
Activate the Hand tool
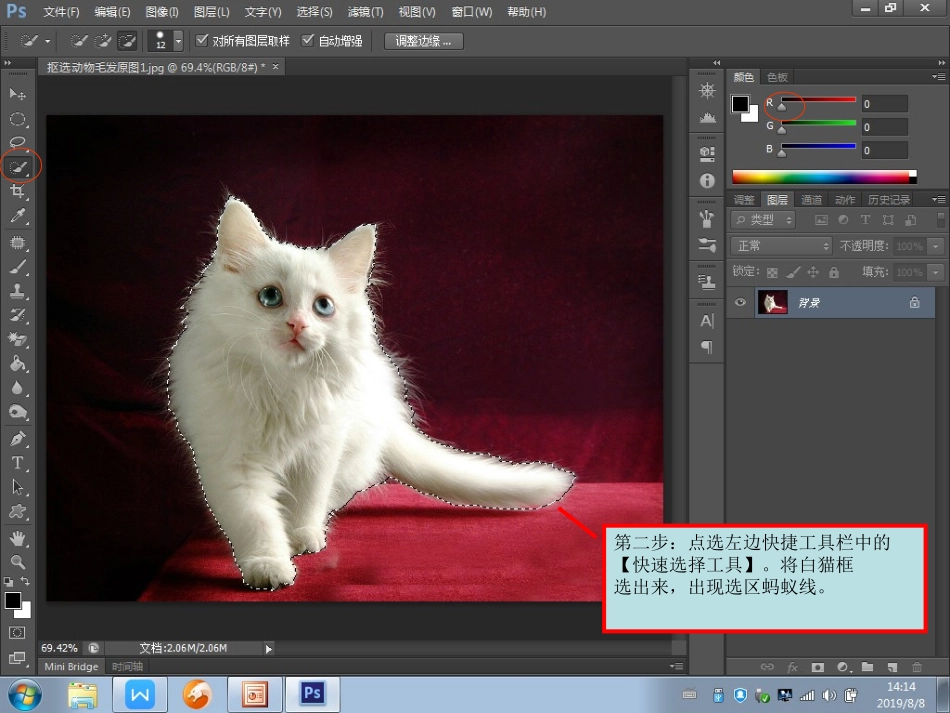(x=18, y=538)
